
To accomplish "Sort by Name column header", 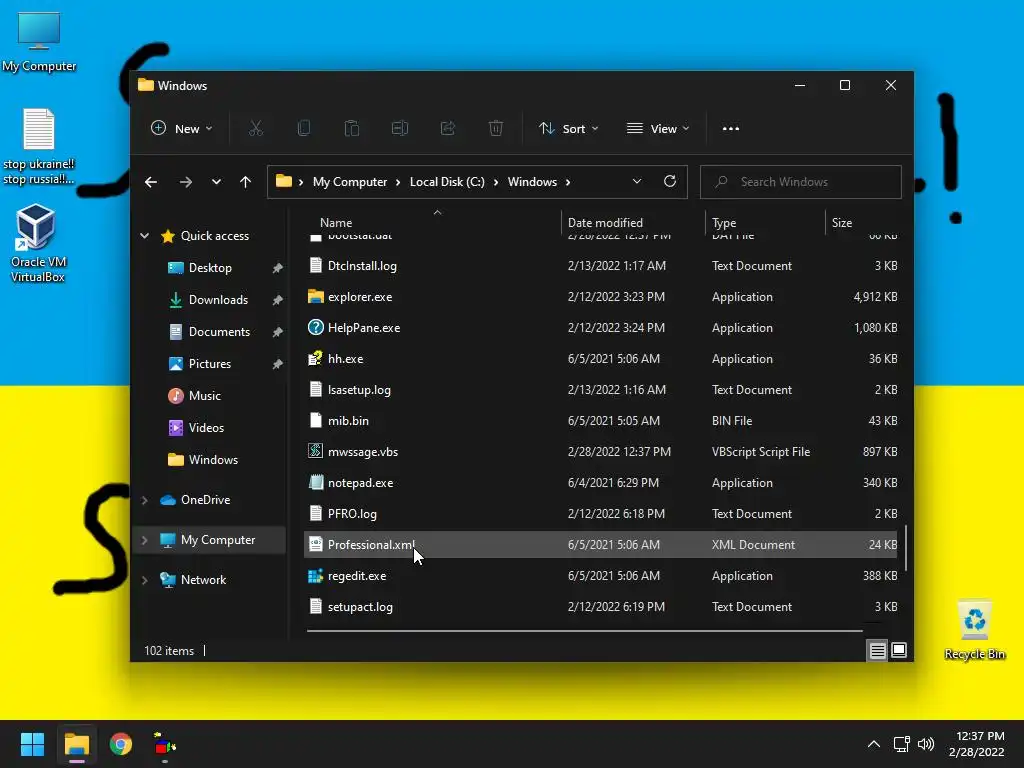I will pos(336,223).
